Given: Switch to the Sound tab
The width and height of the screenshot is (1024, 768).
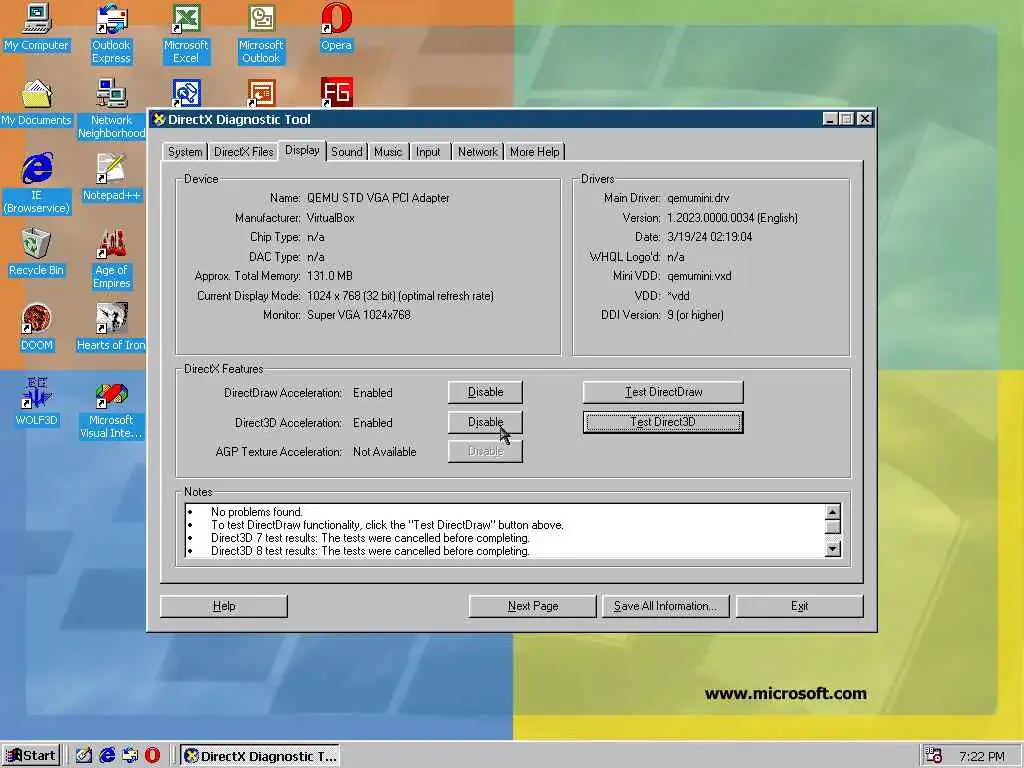Looking at the screenshot, I should pyautogui.click(x=346, y=152).
